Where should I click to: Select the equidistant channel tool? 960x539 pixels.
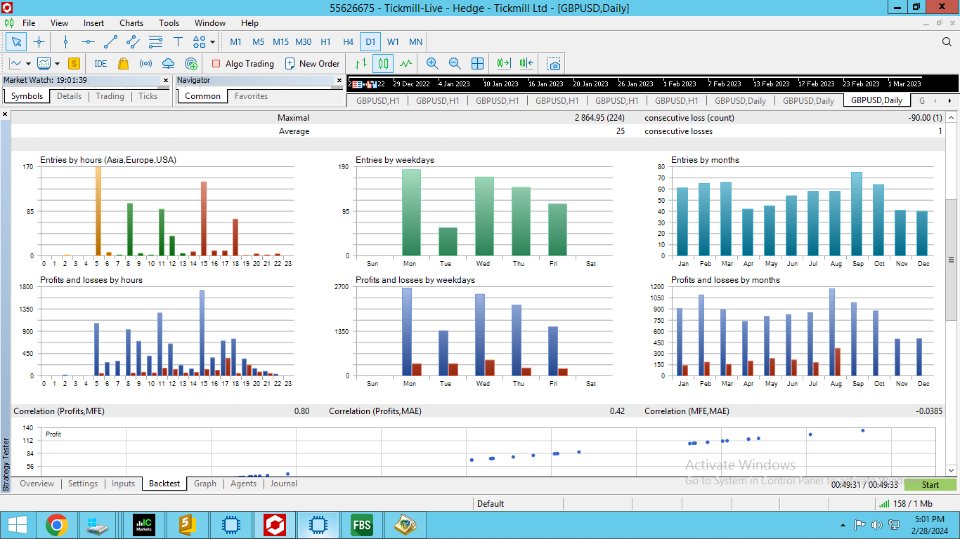[x=133, y=42]
